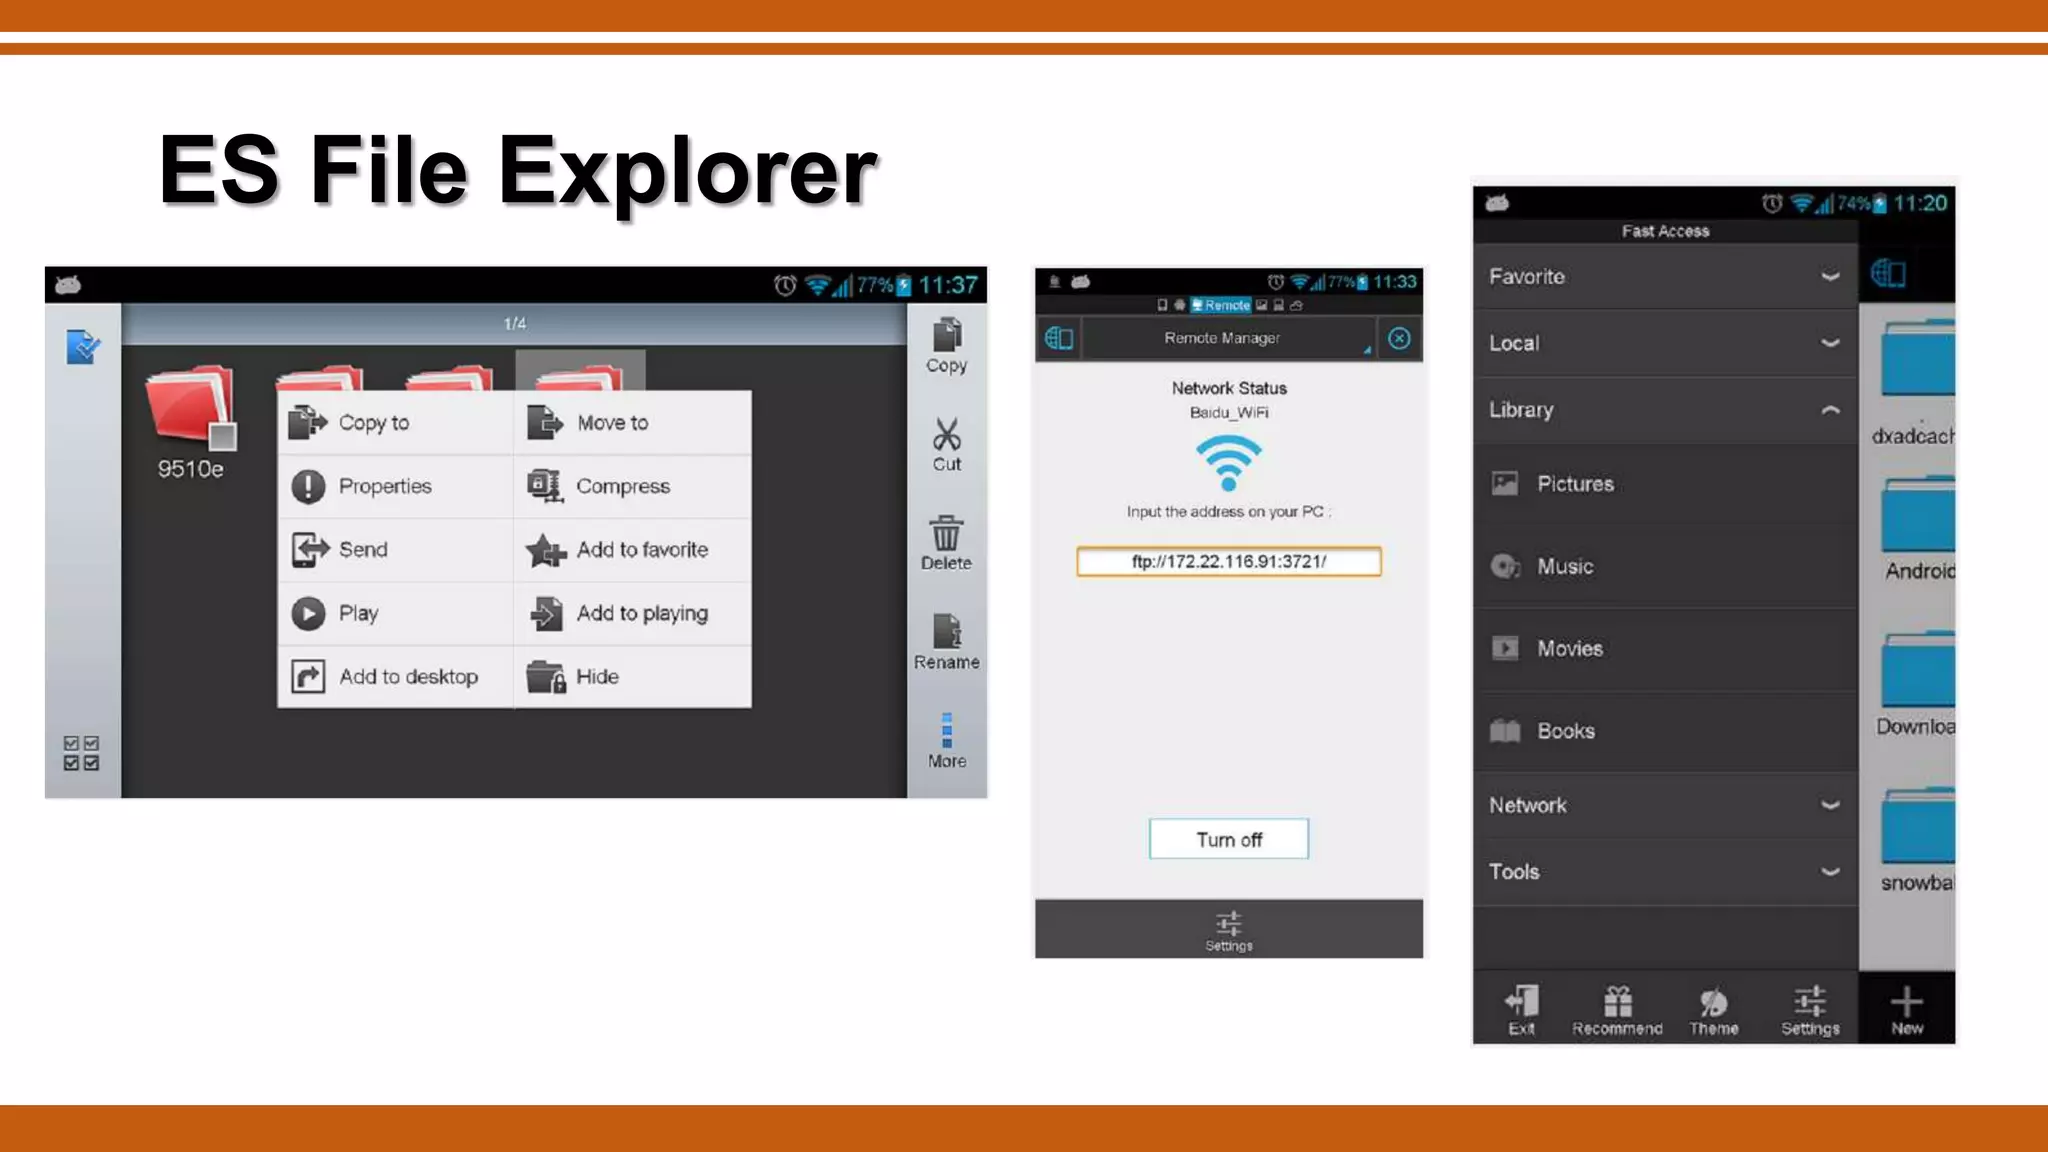Screen dimensions: 2048x1152
Task: Expand the Local section
Action: coord(1665,343)
